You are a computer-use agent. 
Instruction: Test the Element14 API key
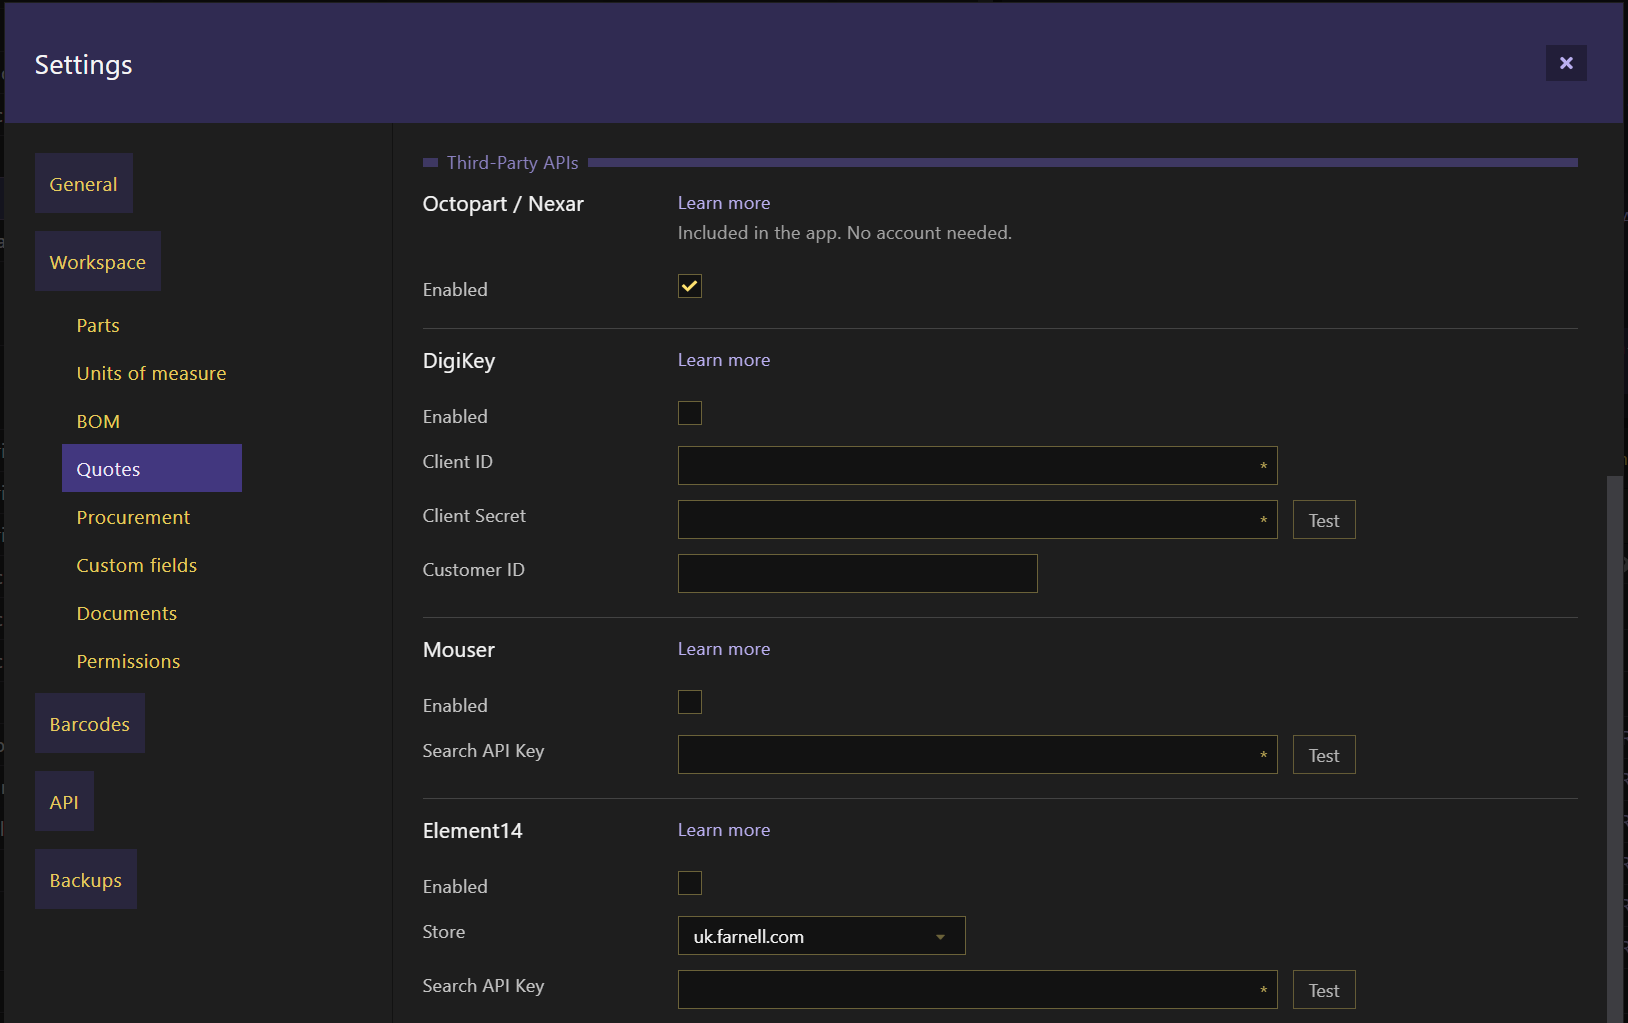pos(1324,990)
